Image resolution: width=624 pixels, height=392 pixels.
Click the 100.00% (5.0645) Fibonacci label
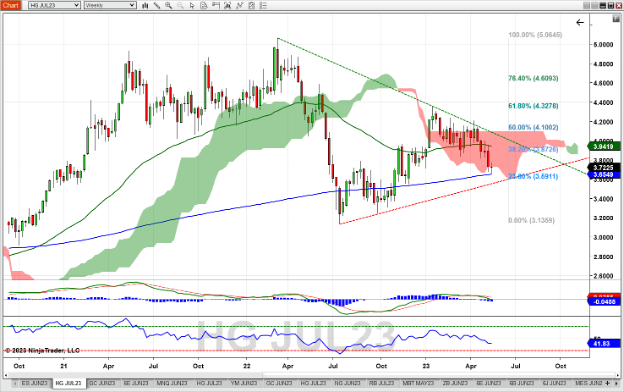point(535,35)
